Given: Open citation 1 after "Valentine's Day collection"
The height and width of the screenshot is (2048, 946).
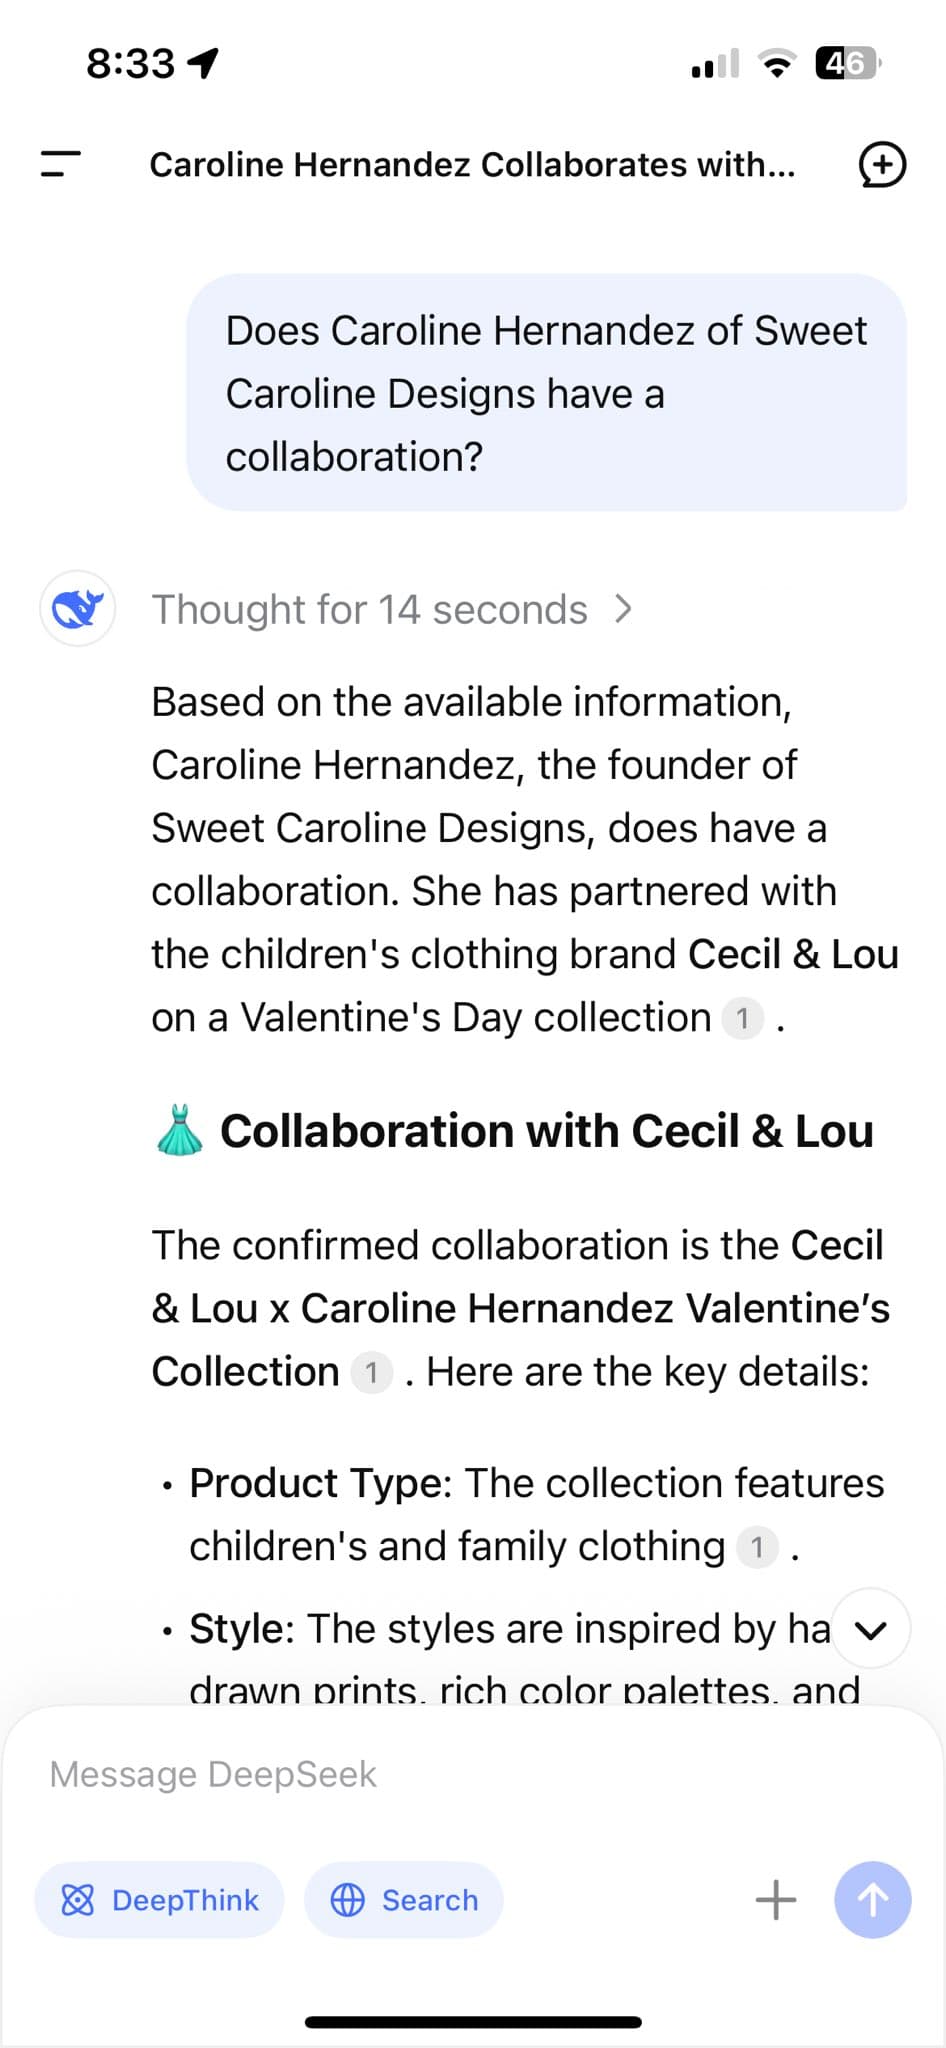Looking at the screenshot, I should (x=742, y=1018).
